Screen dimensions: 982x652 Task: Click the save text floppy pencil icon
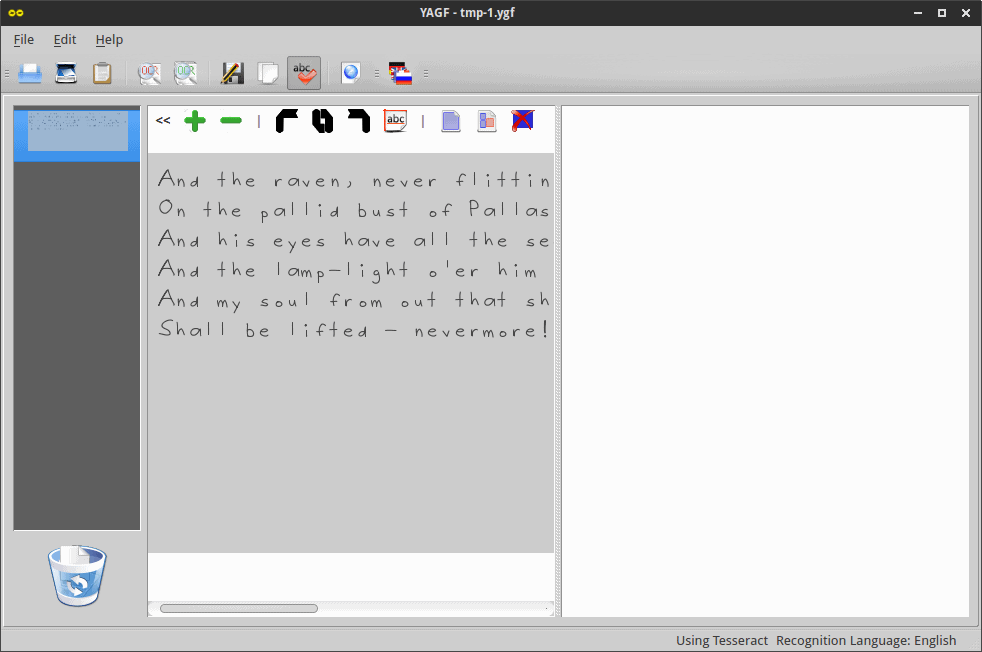point(232,73)
